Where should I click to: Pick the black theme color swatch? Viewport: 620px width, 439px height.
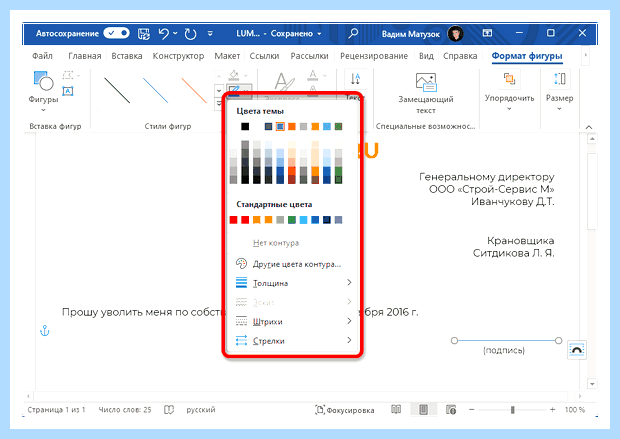click(x=245, y=127)
